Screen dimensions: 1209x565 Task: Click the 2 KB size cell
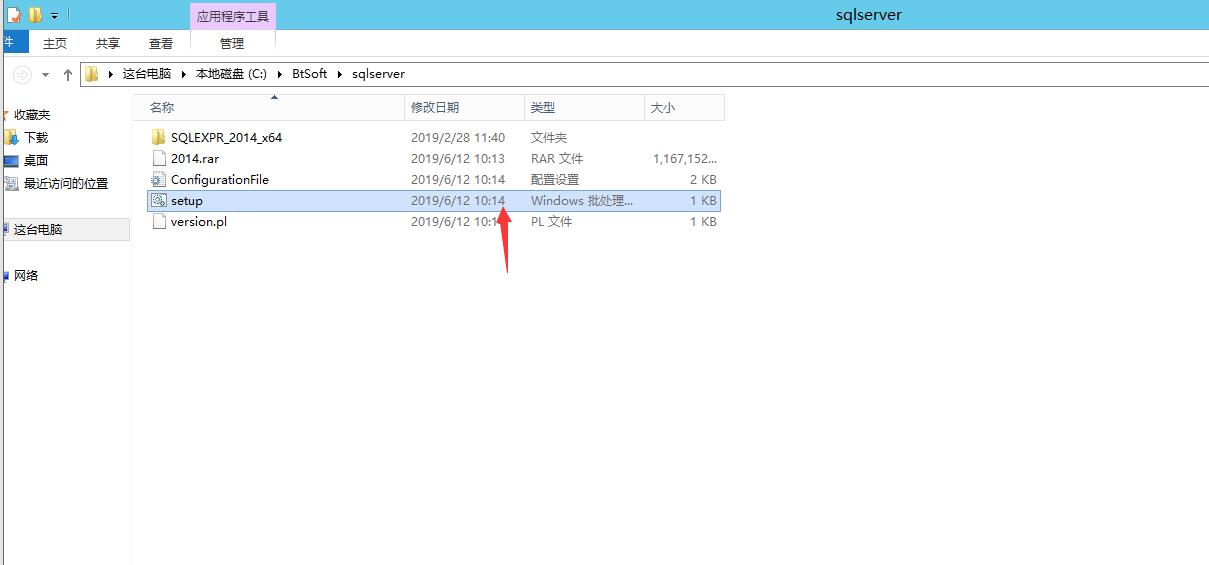(704, 179)
